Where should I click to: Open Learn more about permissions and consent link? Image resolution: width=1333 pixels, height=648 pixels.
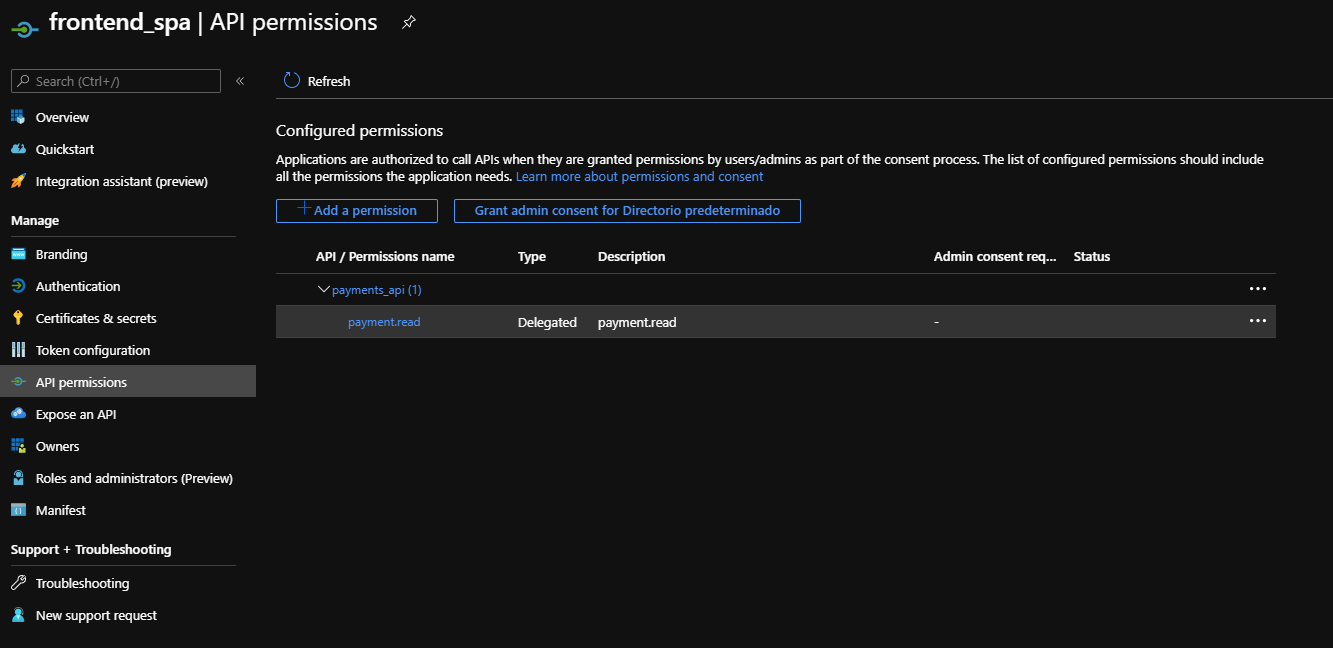[639, 177]
